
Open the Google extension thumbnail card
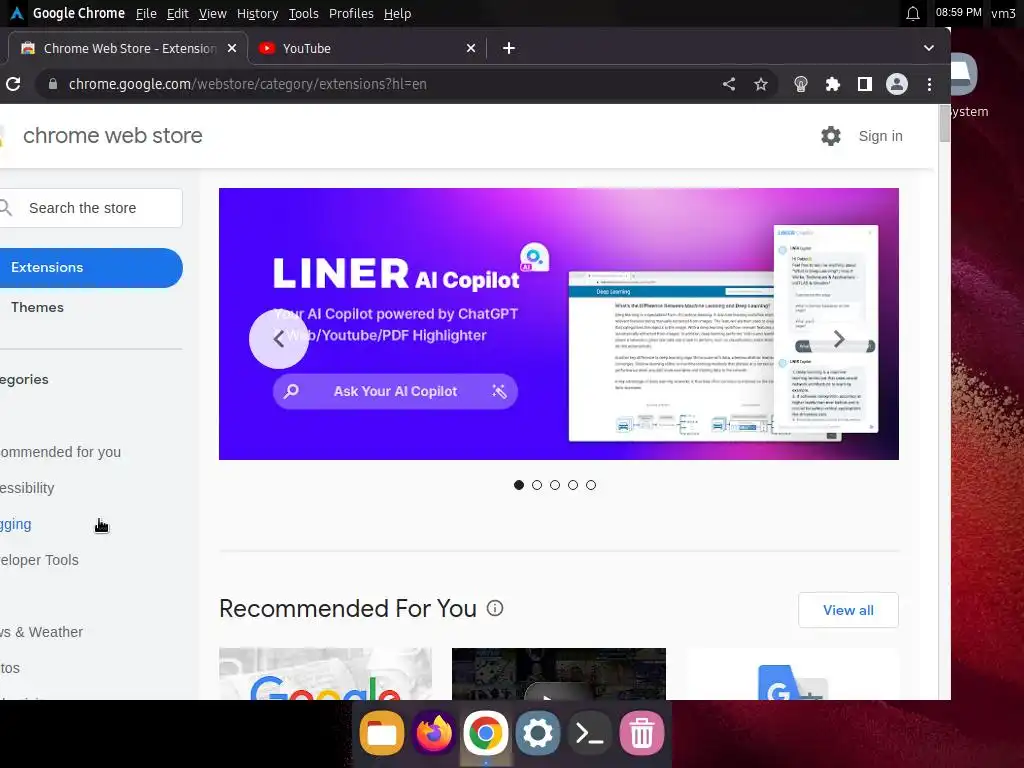click(x=325, y=674)
